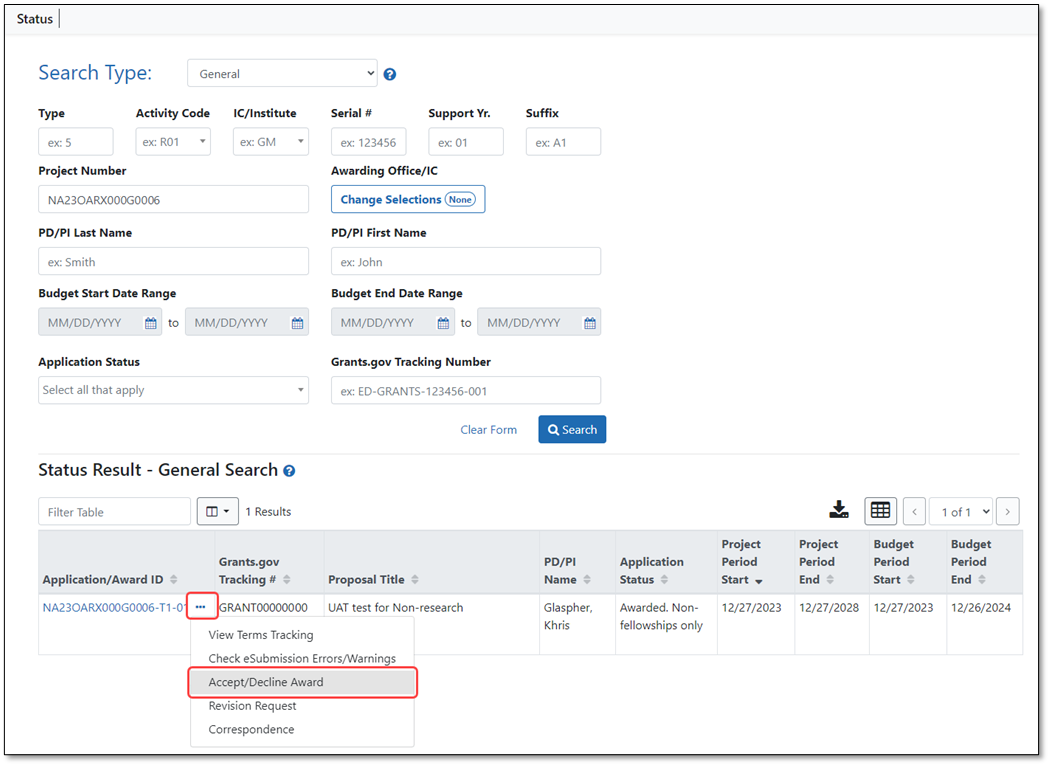Viewport: 1050px width, 766px height.
Task: Choose Revision Request from the menu
Action: point(252,706)
